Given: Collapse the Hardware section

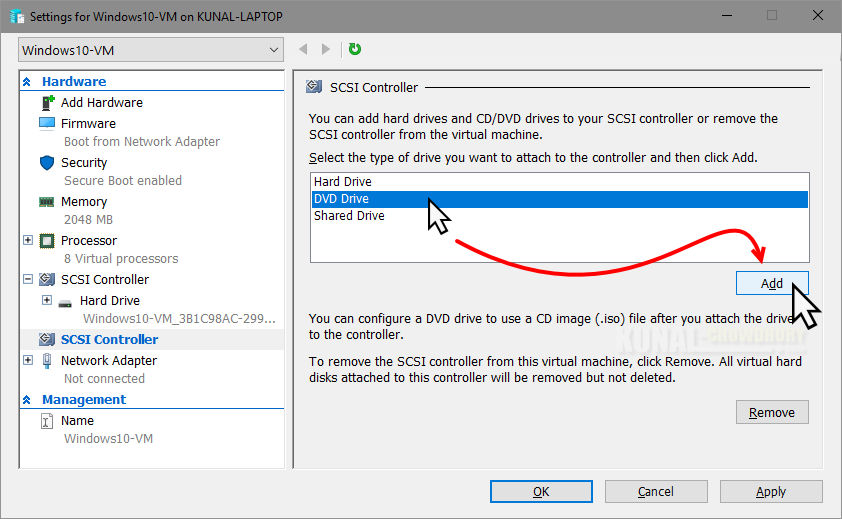Looking at the screenshot, I should pos(27,82).
